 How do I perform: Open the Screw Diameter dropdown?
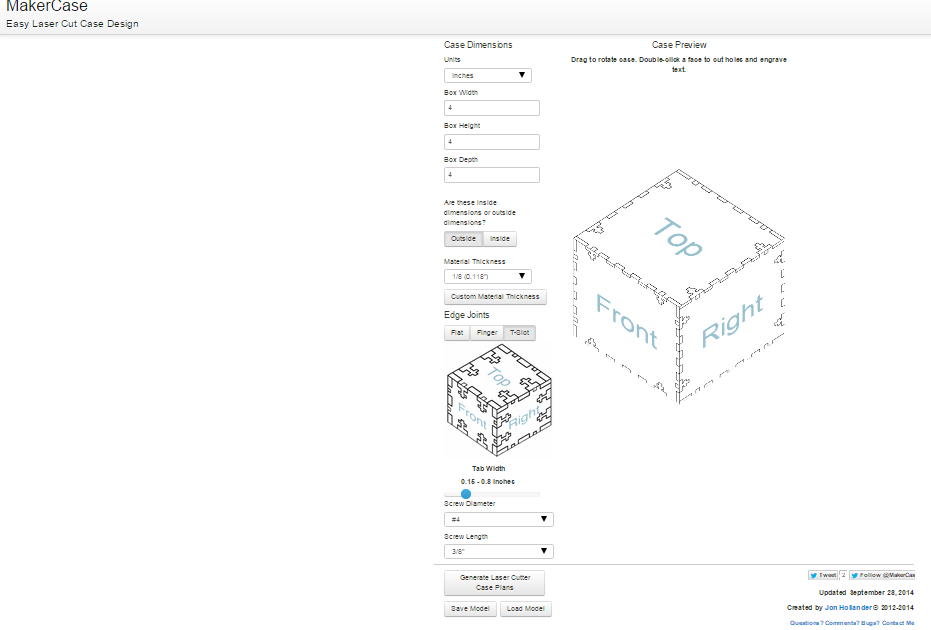tap(499, 519)
